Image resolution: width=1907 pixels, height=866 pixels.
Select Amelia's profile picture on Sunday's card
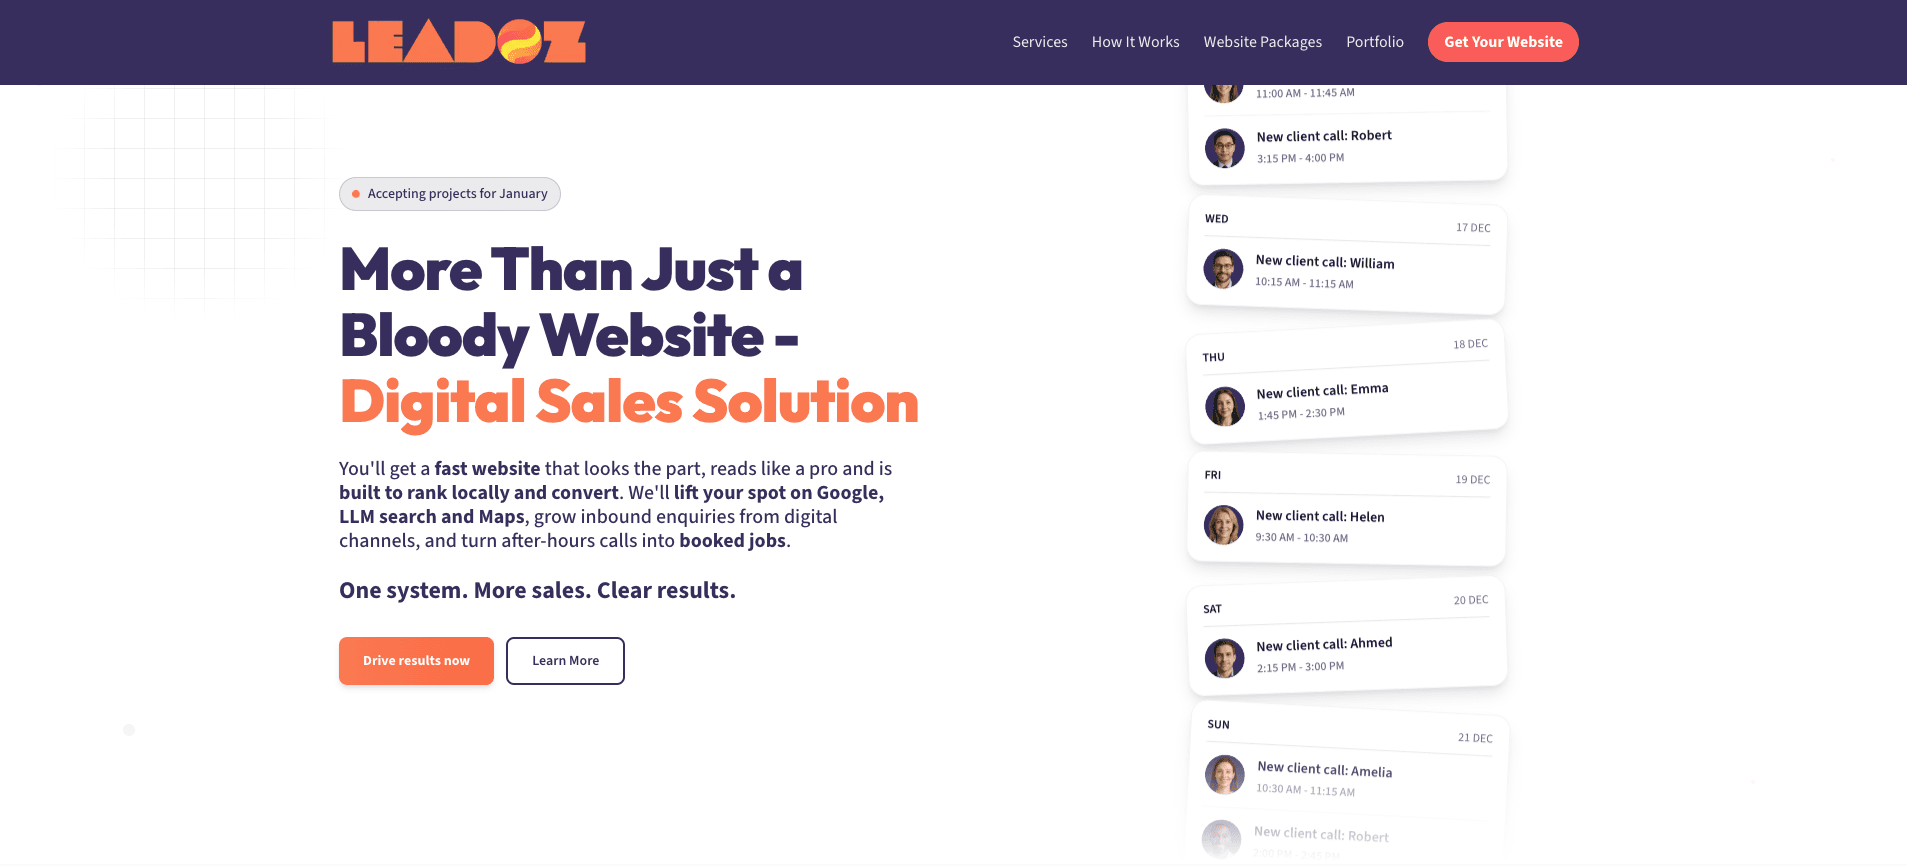pyautogui.click(x=1224, y=775)
